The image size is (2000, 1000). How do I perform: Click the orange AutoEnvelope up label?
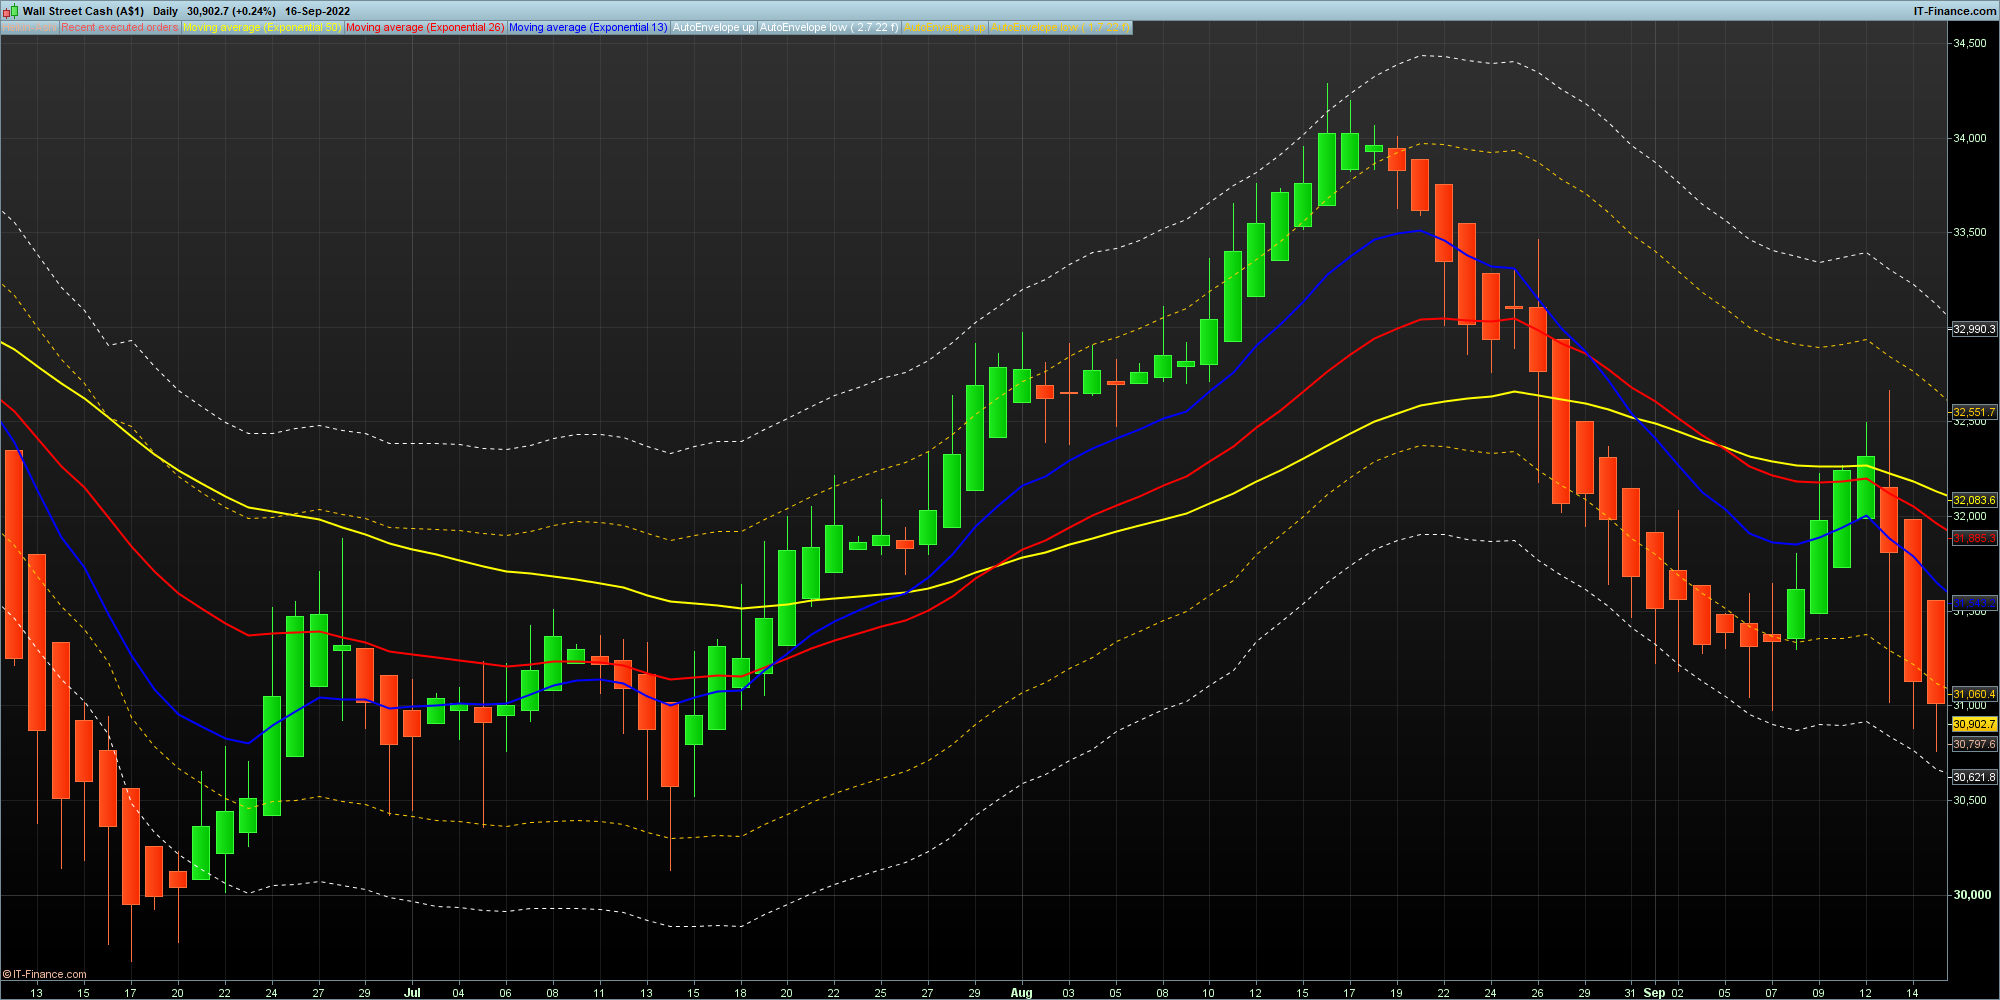(944, 28)
